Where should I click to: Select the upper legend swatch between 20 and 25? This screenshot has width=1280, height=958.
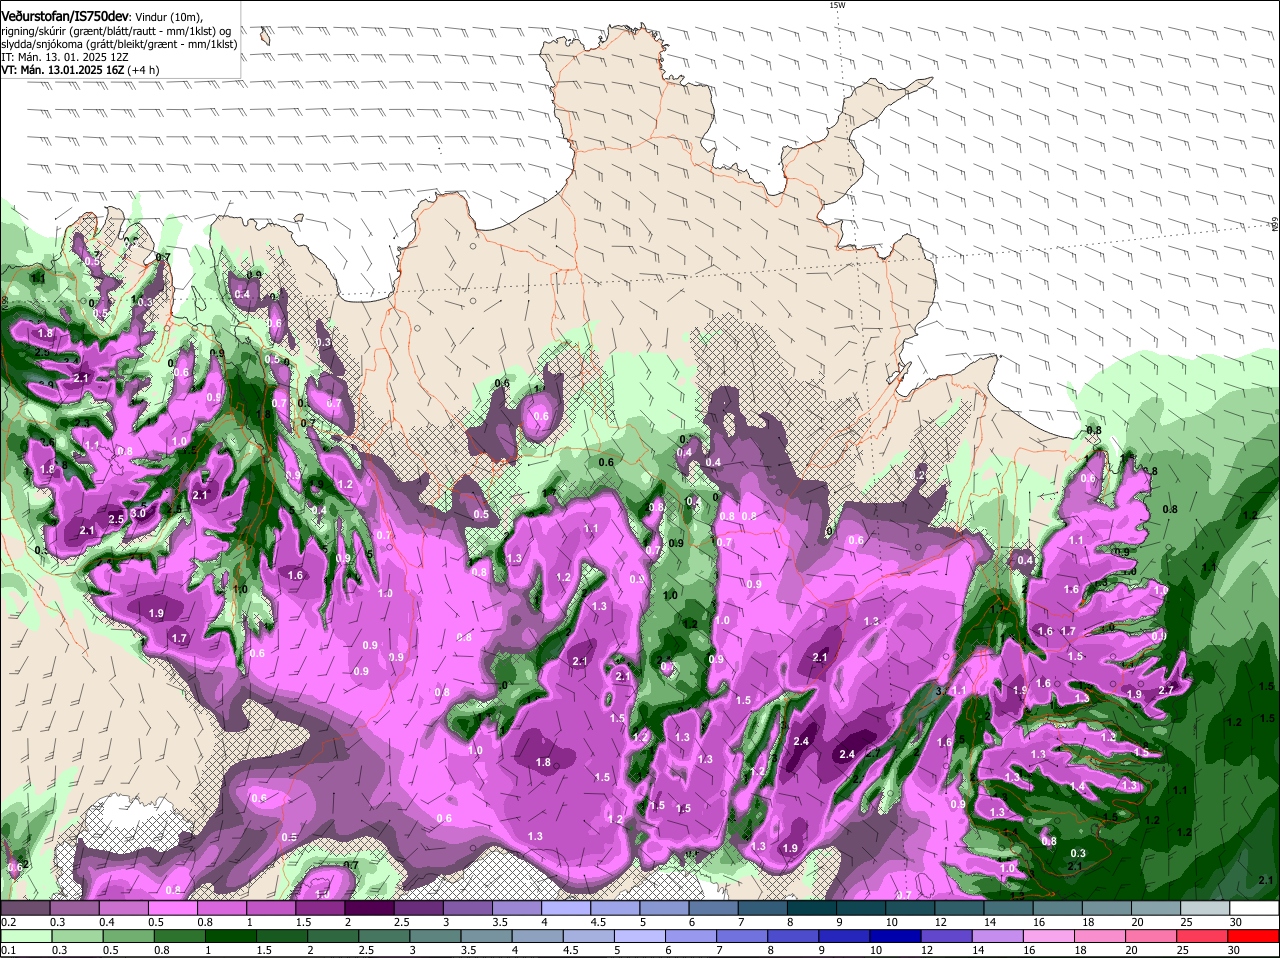pyautogui.click(x=1154, y=909)
